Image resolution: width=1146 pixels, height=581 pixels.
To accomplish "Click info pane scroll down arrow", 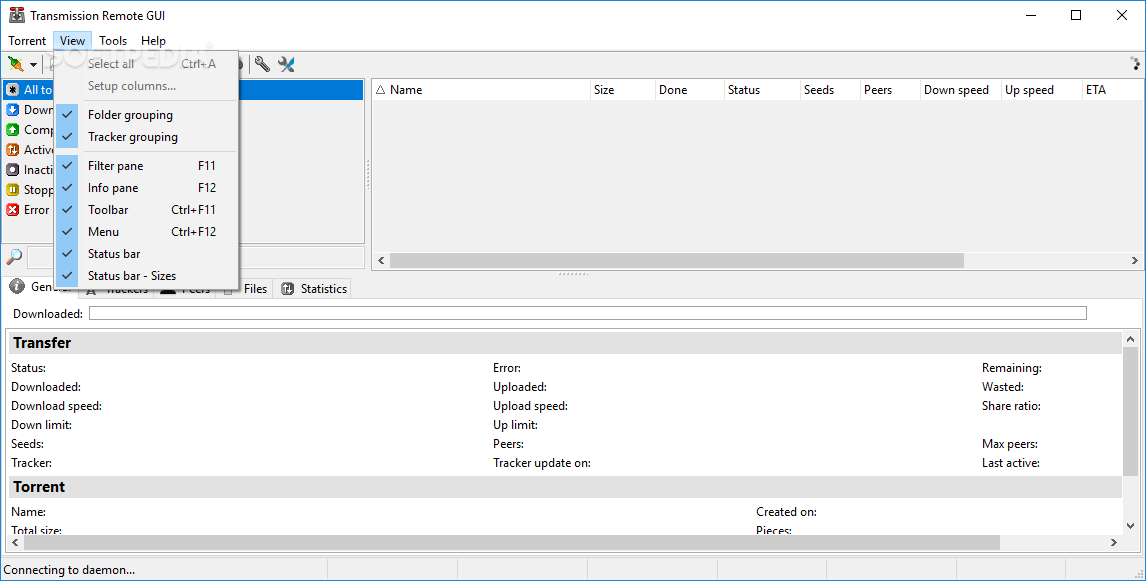I will point(1131,525).
